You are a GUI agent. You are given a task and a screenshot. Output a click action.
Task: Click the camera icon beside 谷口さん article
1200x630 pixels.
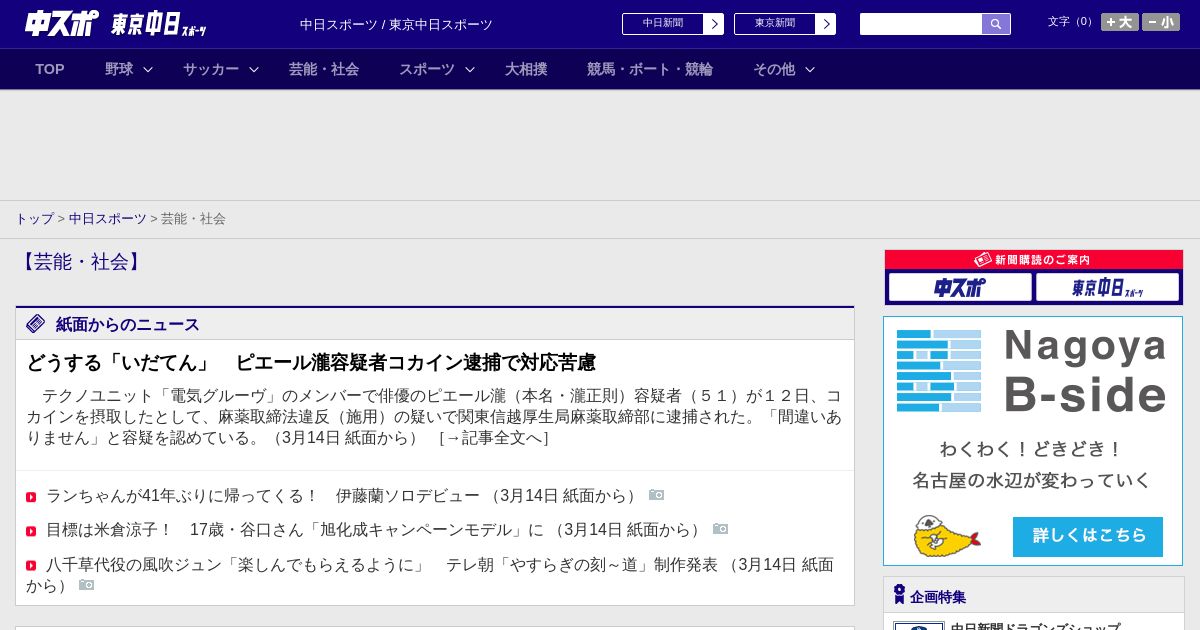pos(720,529)
